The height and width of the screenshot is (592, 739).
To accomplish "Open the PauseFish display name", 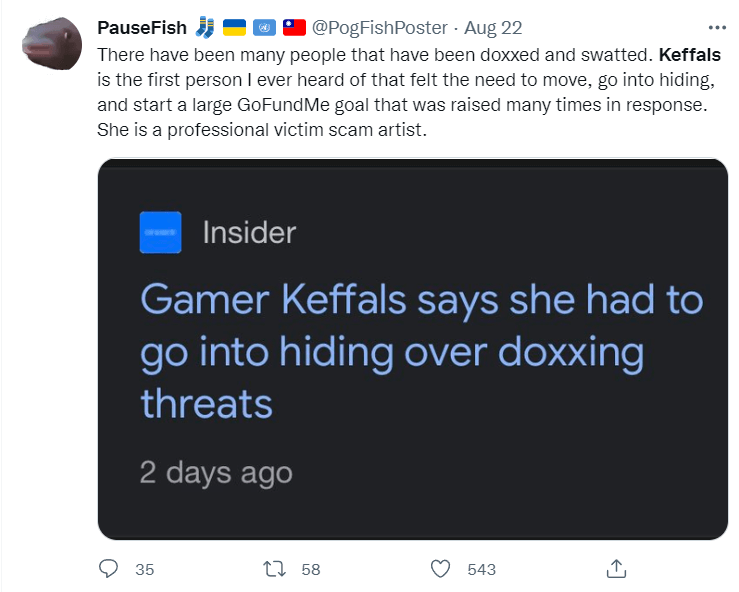I will (142, 28).
